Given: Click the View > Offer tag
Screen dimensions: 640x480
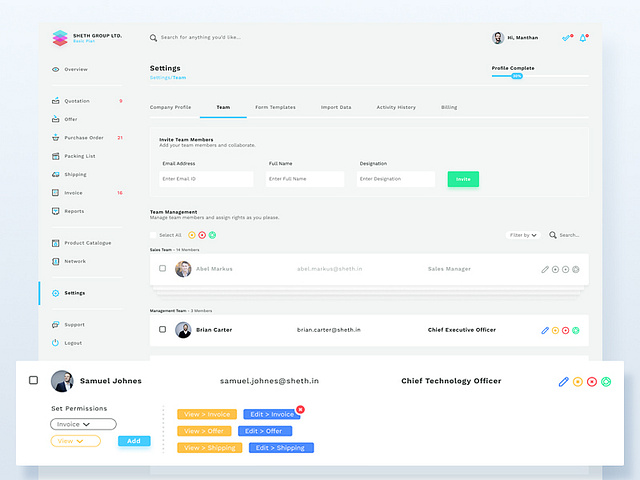Looking at the screenshot, I should (204, 431).
